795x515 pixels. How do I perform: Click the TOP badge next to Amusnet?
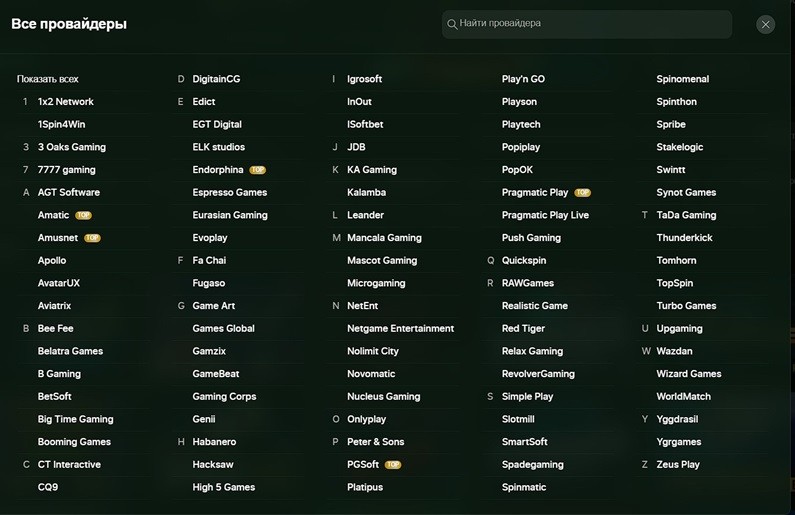coord(92,238)
